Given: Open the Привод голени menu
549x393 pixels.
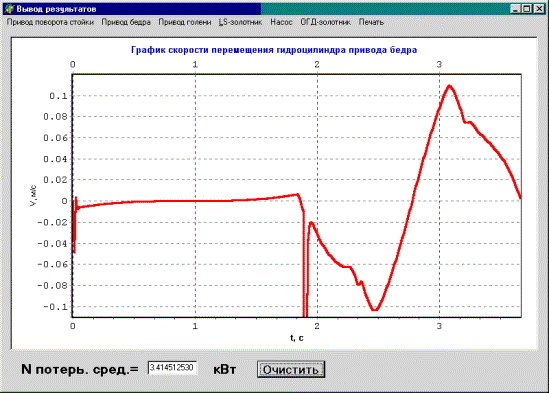Looking at the screenshot, I should [x=185, y=22].
